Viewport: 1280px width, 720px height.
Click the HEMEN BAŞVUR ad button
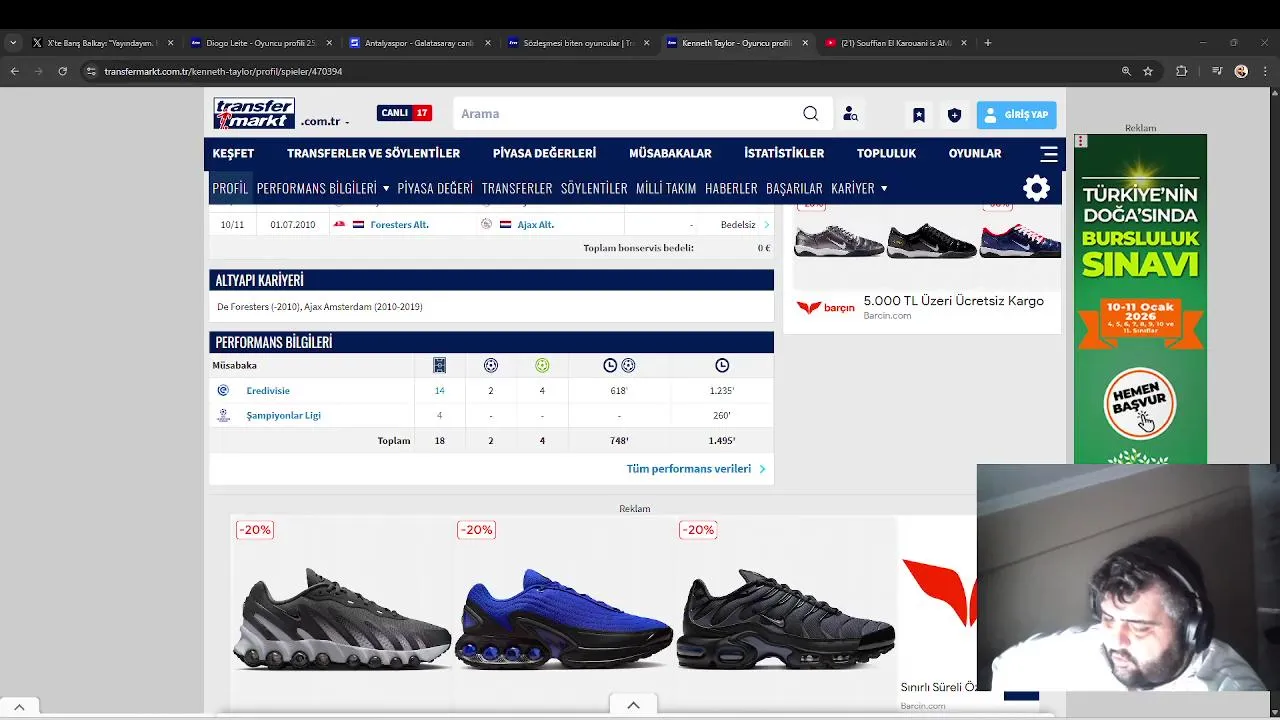(x=1140, y=403)
